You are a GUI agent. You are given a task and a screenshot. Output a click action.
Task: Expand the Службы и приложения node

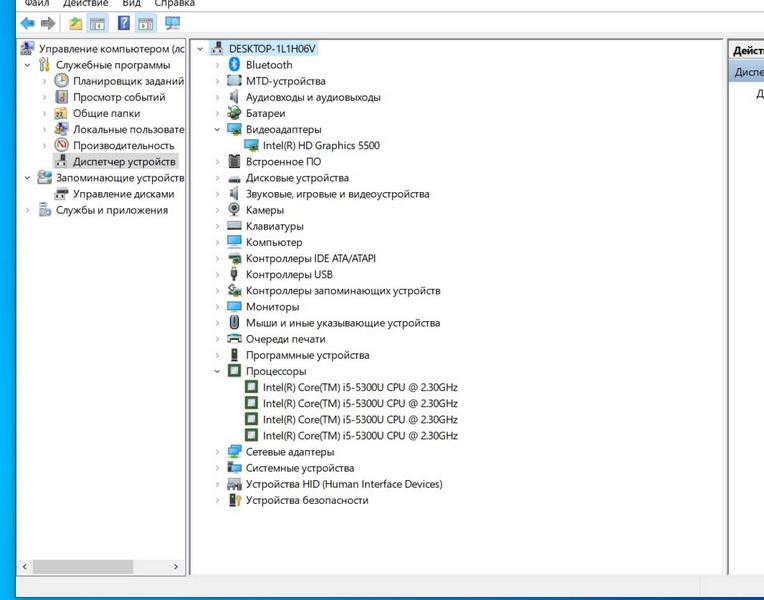pyautogui.click(x=28, y=210)
